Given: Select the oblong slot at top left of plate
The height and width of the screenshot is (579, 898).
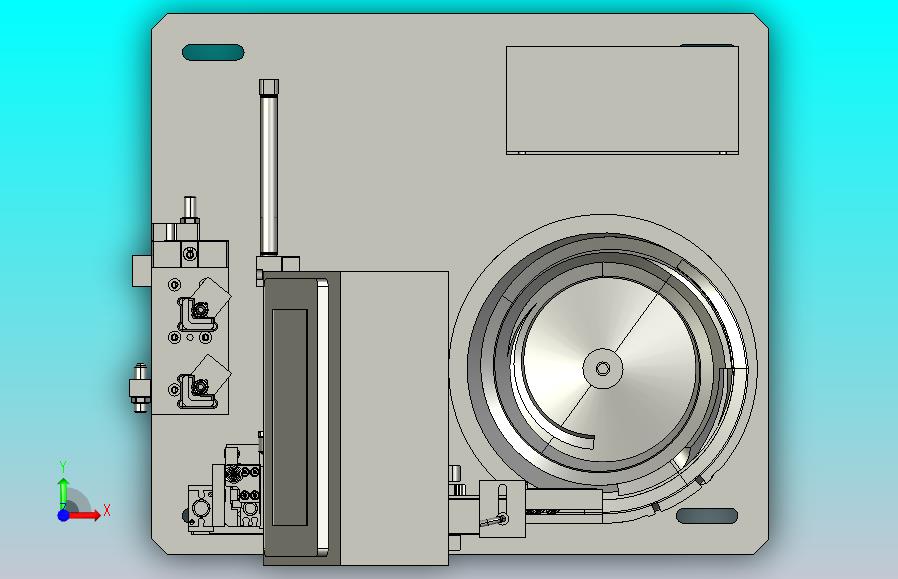Looking at the screenshot, I should click(x=213, y=53).
